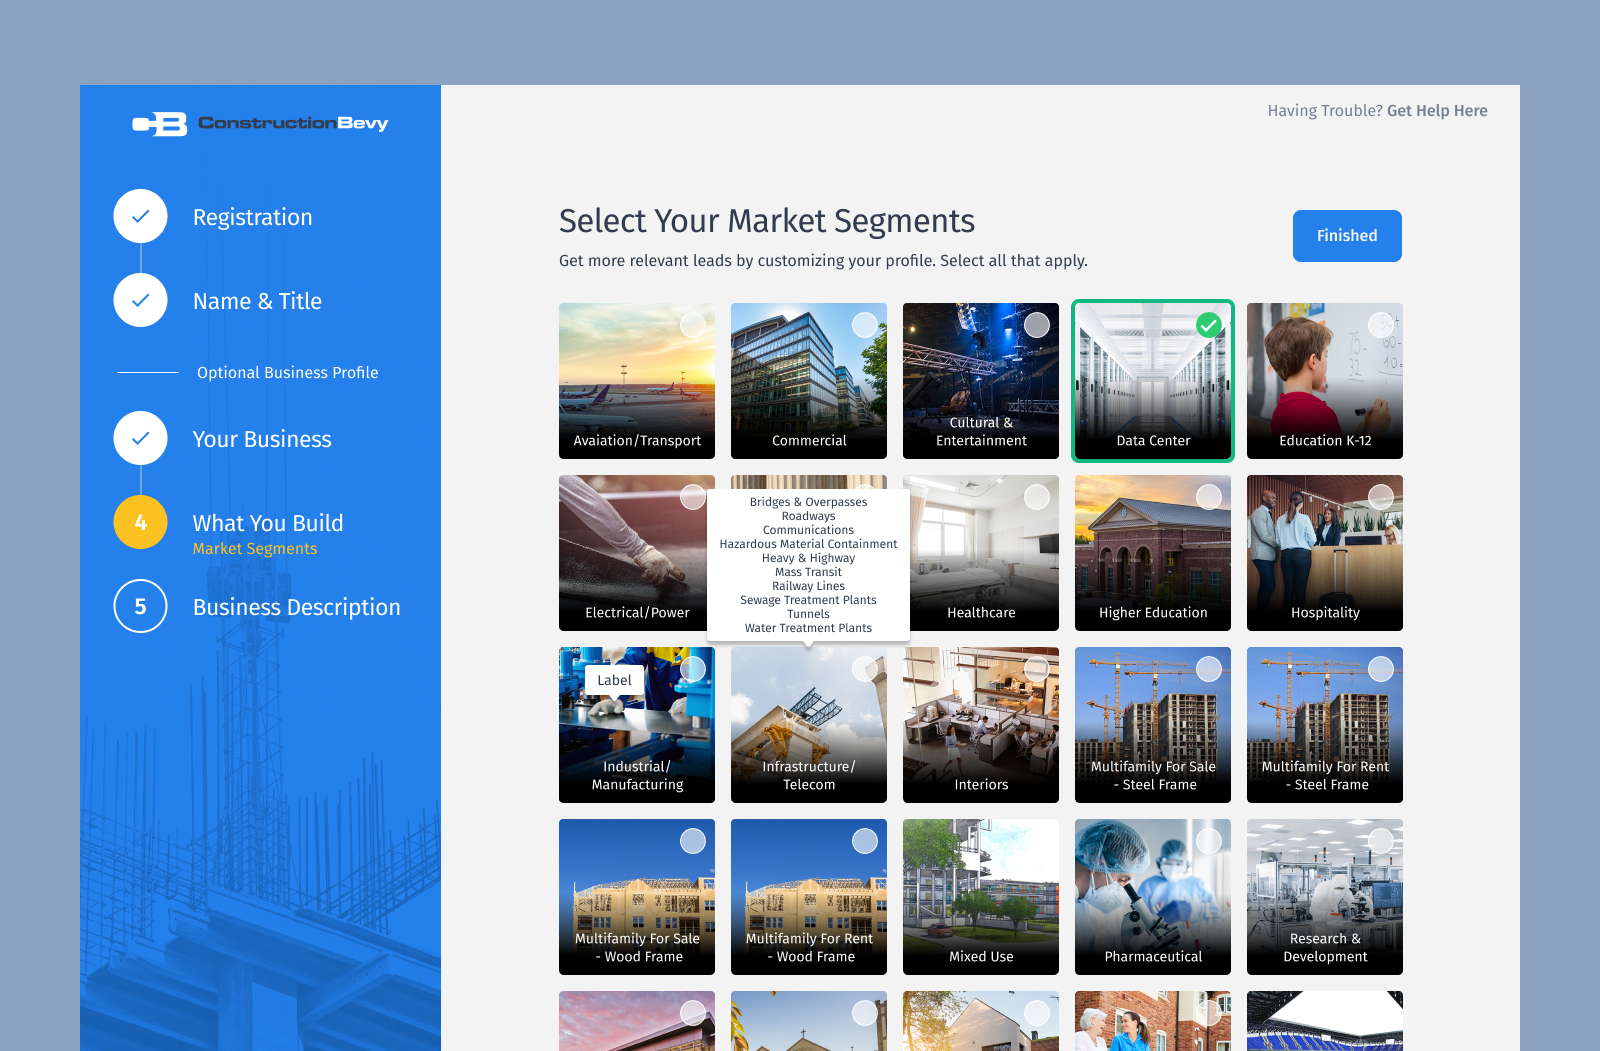Select the Data Center card
This screenshot has width=1600, height=1051.
pyautogui.click(x=1153, y=381)
